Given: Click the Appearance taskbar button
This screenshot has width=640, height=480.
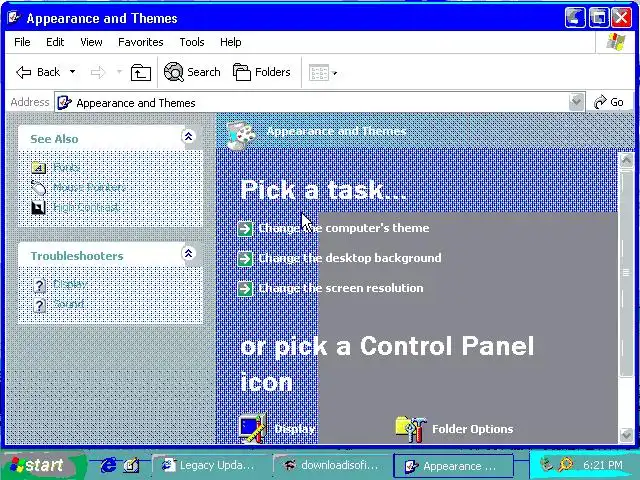Looking at the screenshot, I should [453, 466].
